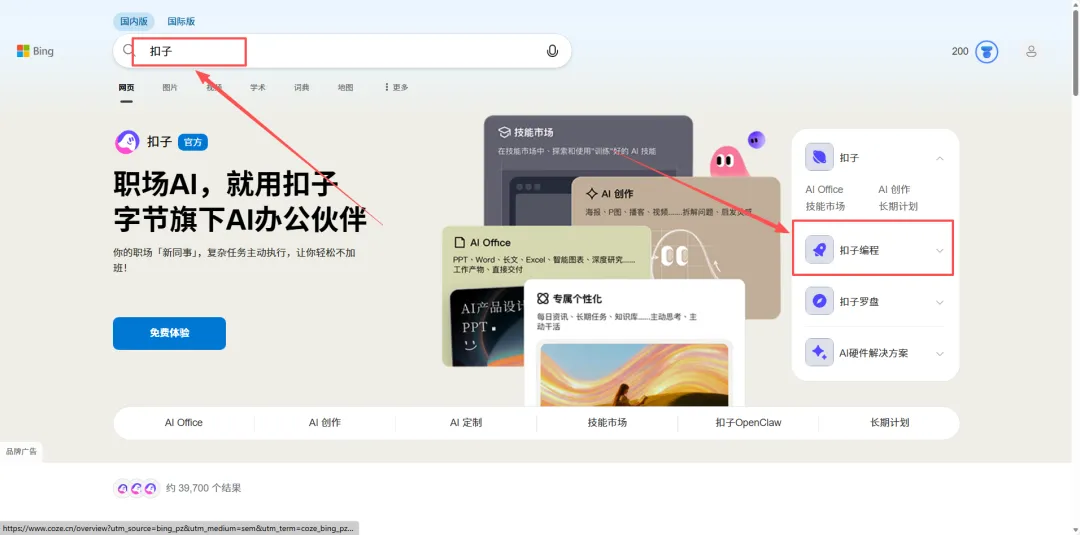Image resolution: width=1080 pixels, height=535 pixels.
Task: Select the 图片 search tab
Action: coord(170,87)
